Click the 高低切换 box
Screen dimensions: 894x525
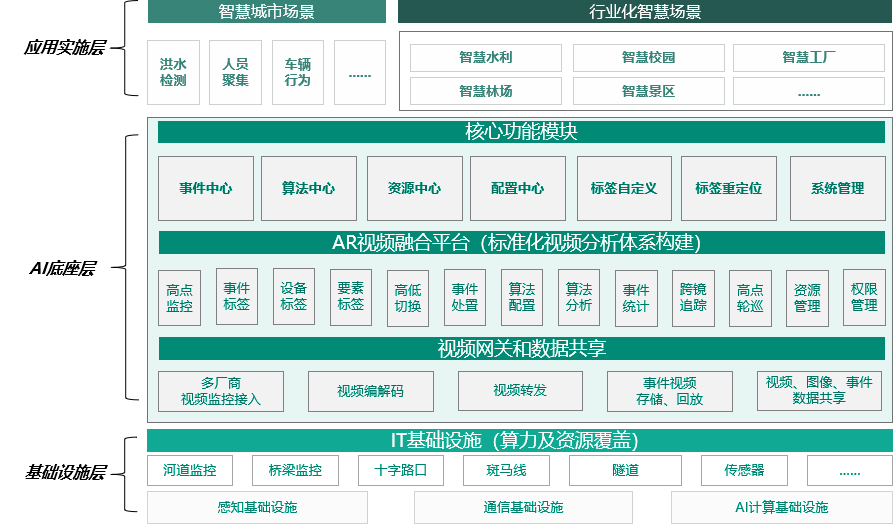(x=408, y=298)
